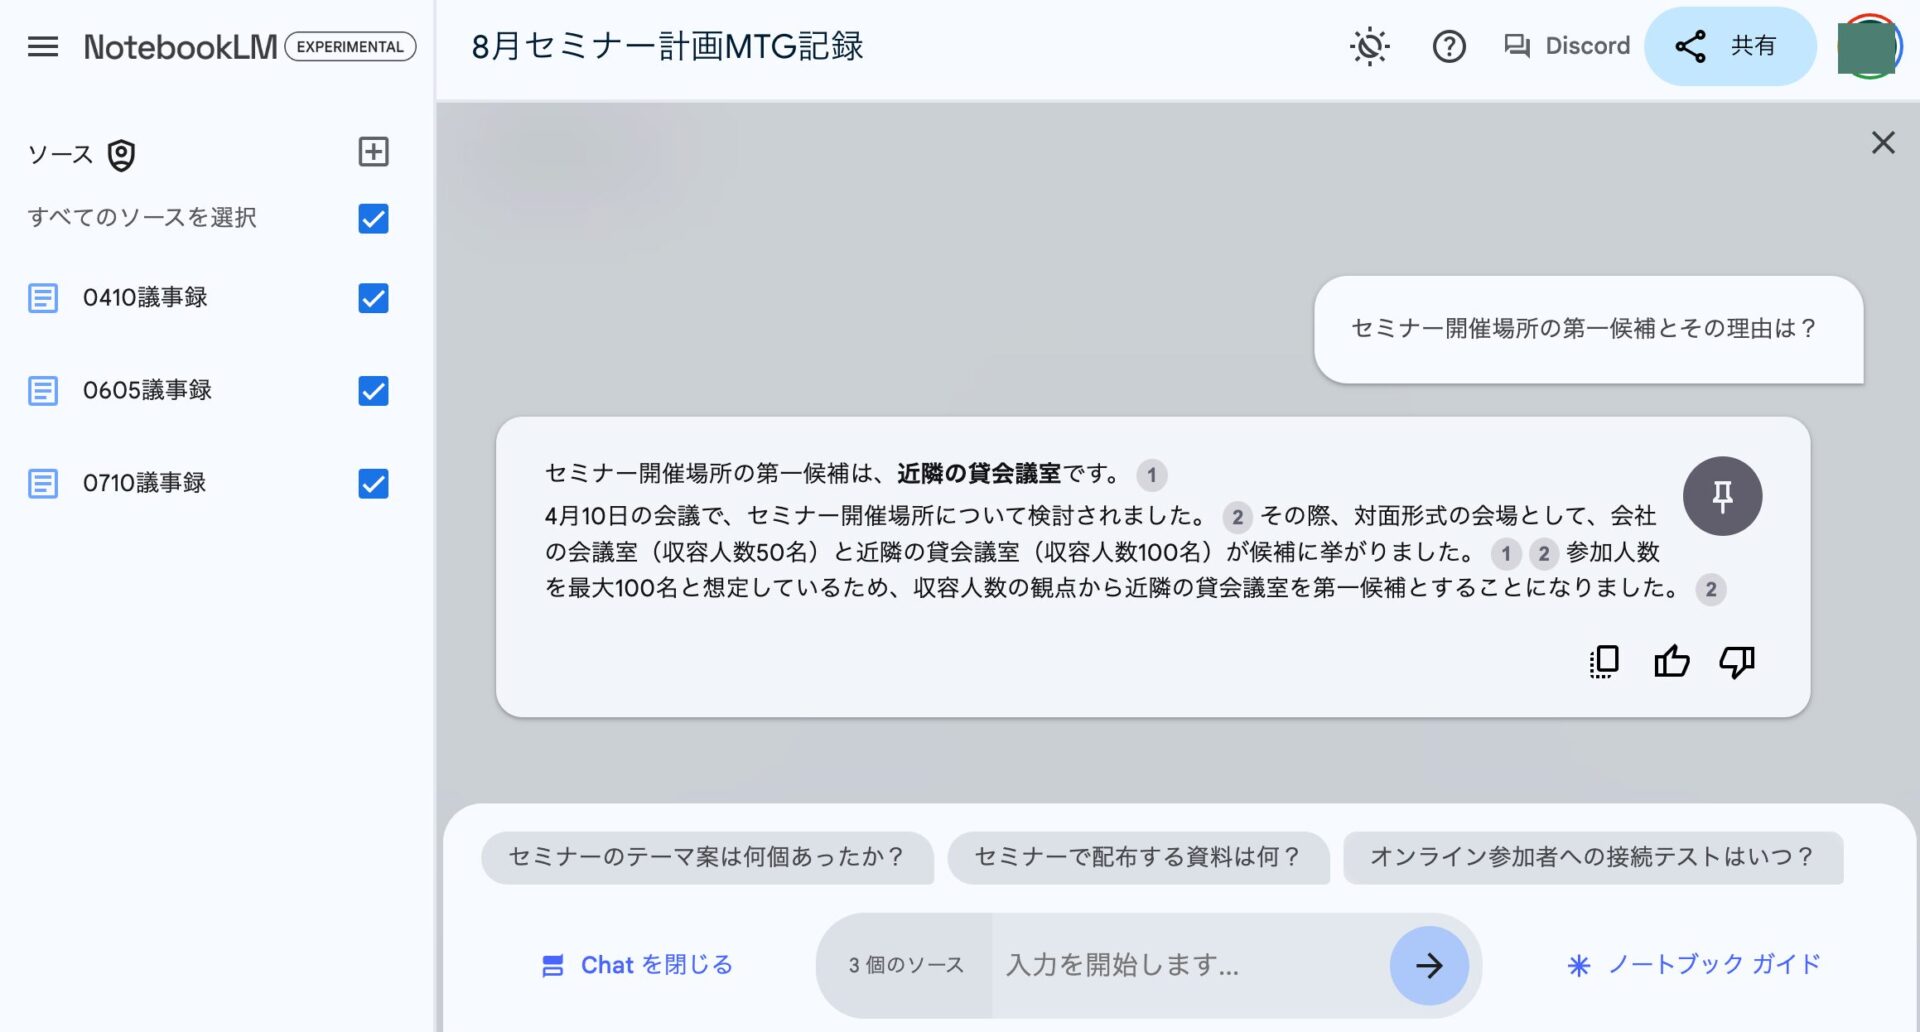Image resolution: width=1920 pixels, height=1032 pixels.
Task: Open the help question mark icon
Action: 1448,47
